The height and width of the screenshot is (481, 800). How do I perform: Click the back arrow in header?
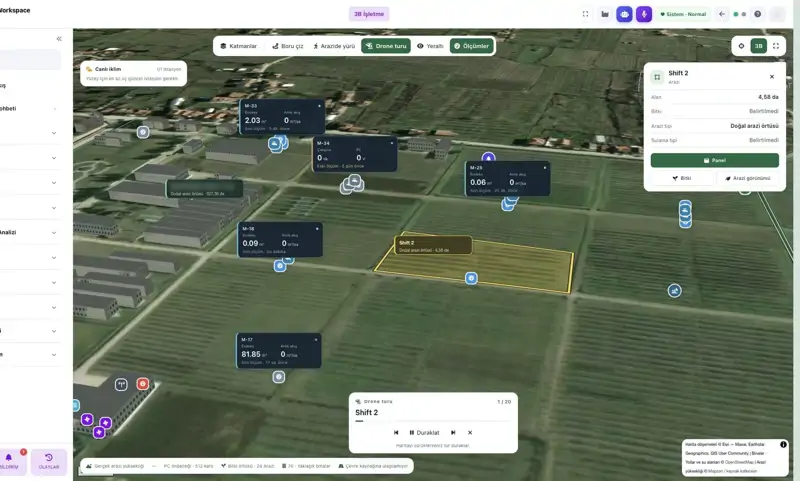[x=721, y=14]
